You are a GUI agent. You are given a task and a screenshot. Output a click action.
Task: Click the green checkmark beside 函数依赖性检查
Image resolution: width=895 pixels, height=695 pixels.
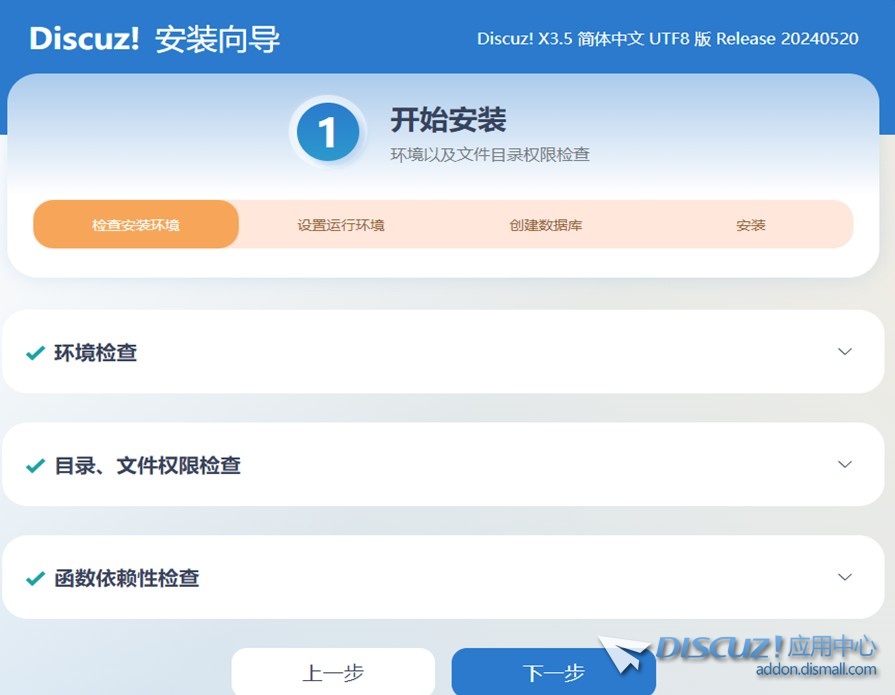(35, 579)
